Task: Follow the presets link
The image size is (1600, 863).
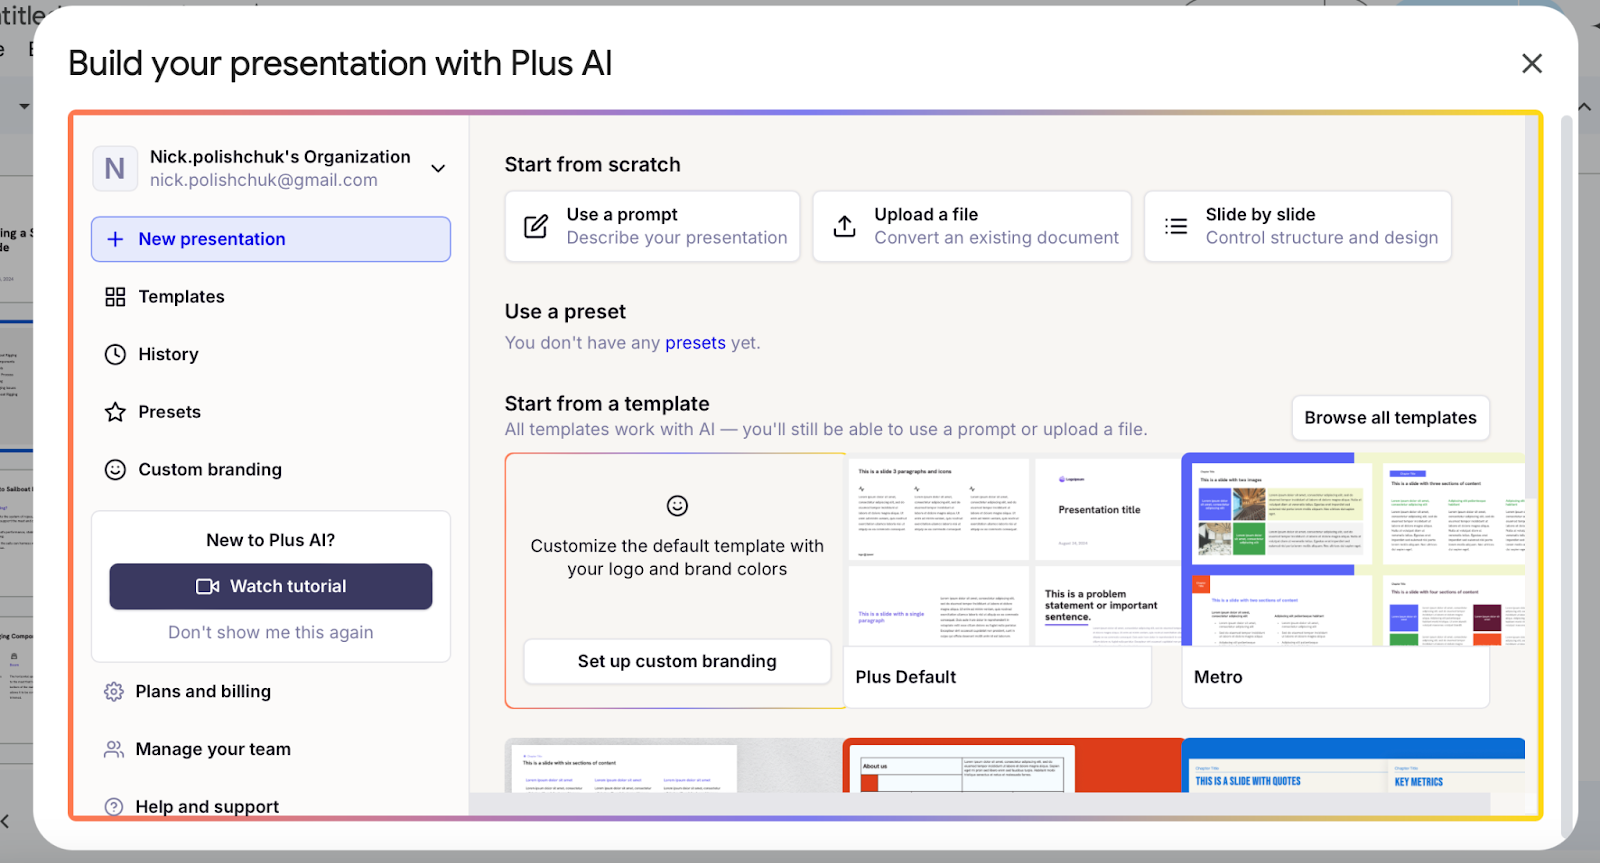Action: [x=695, y=343]
